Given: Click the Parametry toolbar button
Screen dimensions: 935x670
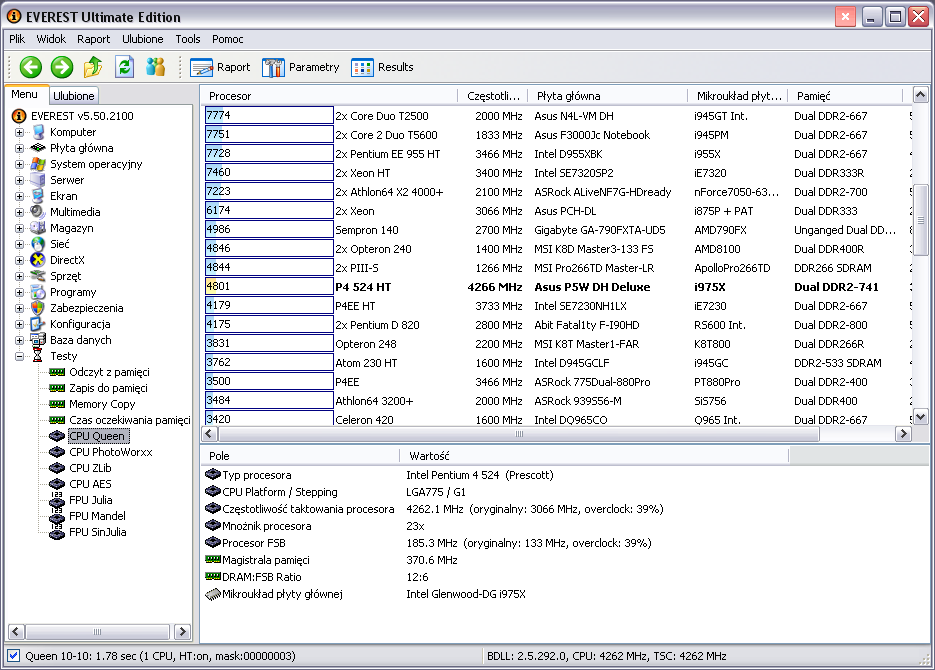Looking at the screenshot, I should pyautogui.click(x=300, y=67).
